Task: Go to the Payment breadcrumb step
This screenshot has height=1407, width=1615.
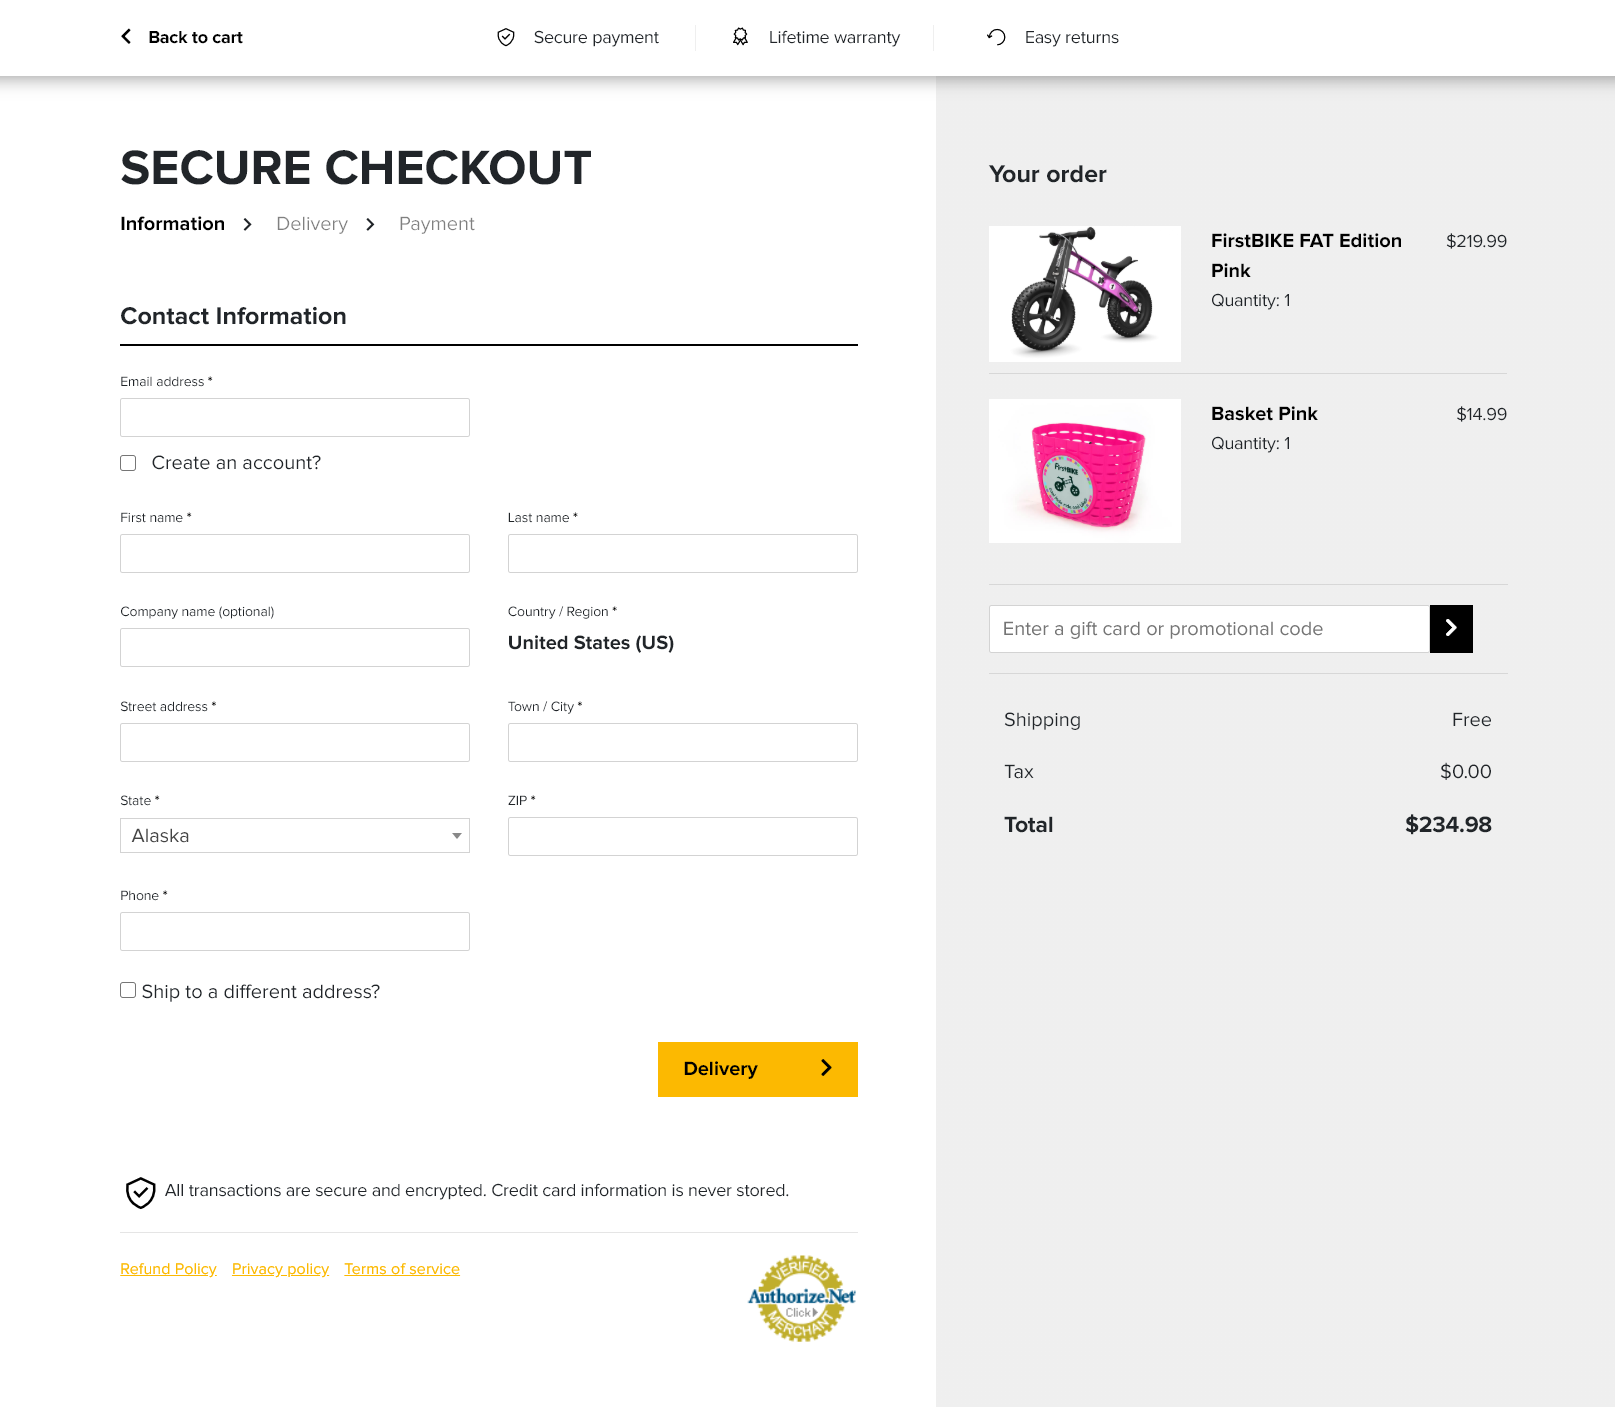Action: tap(437, 224)
